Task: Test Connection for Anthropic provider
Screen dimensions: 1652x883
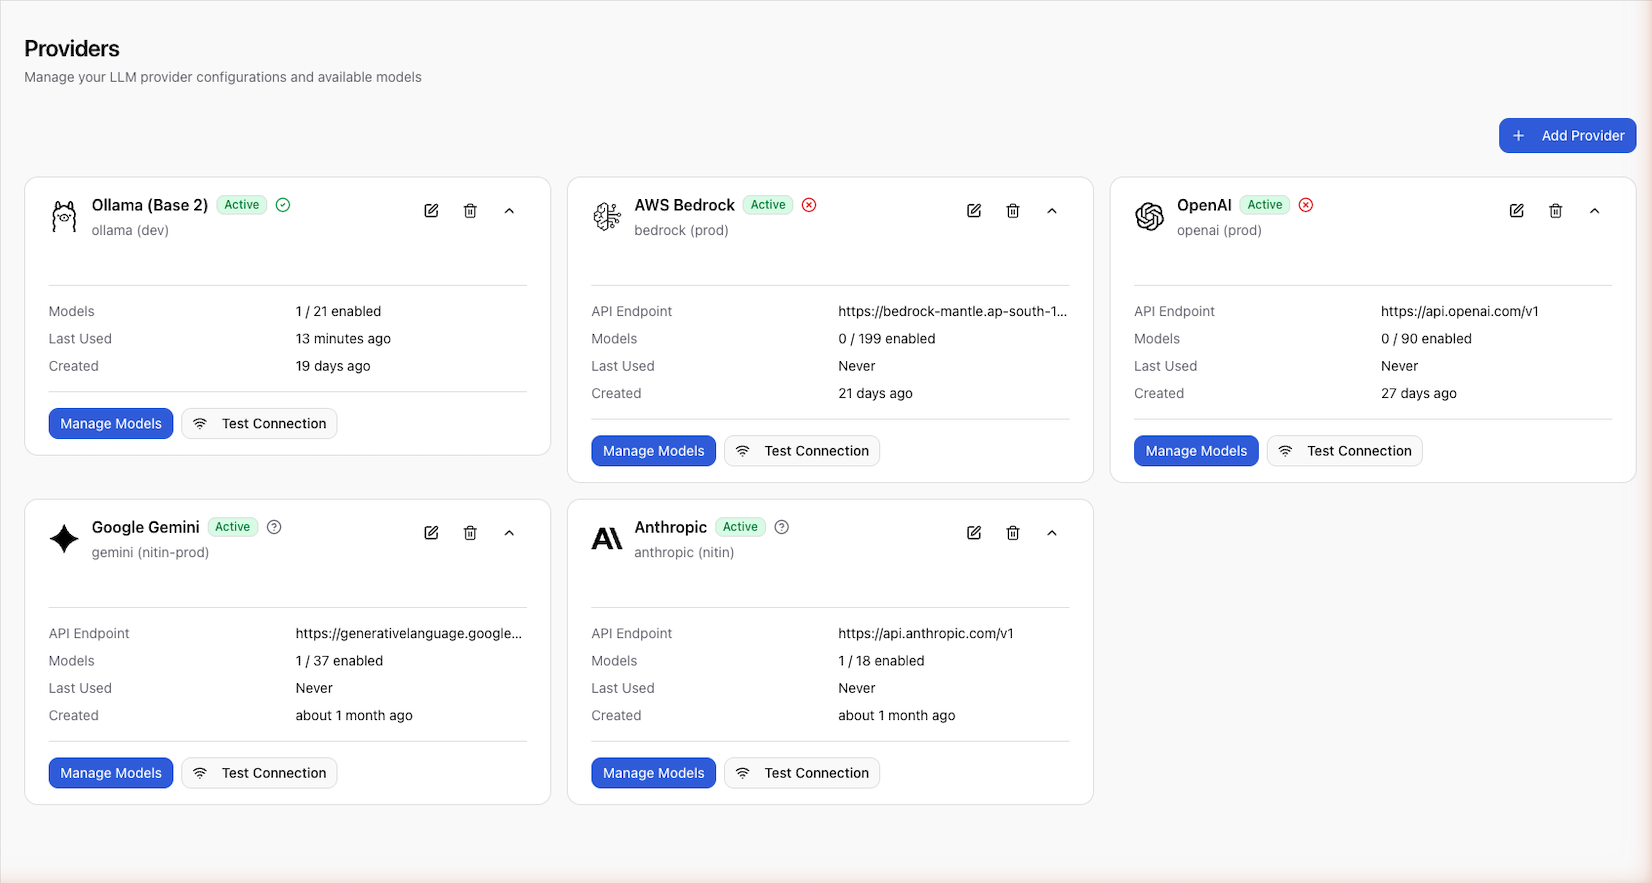Action: [802, 773]
